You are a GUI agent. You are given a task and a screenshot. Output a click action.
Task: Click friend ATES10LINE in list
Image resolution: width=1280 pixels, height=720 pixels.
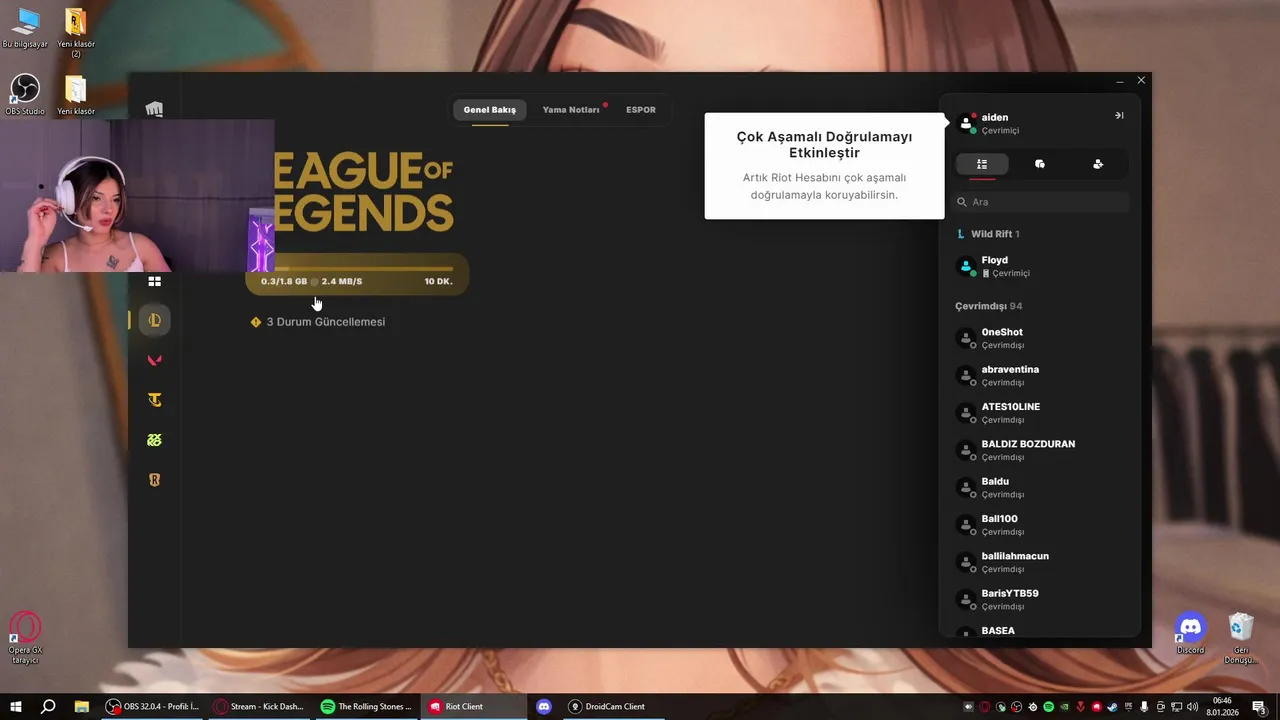tap(1040, 413)
